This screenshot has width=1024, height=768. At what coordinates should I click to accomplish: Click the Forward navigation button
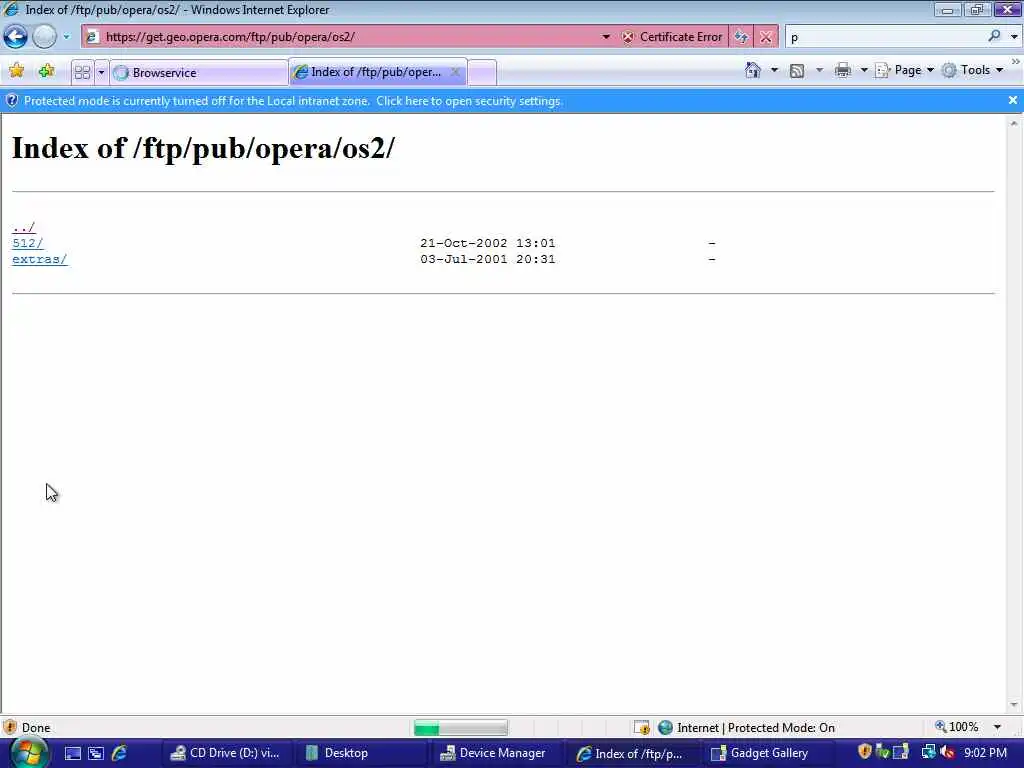click(x=44, y=37)
